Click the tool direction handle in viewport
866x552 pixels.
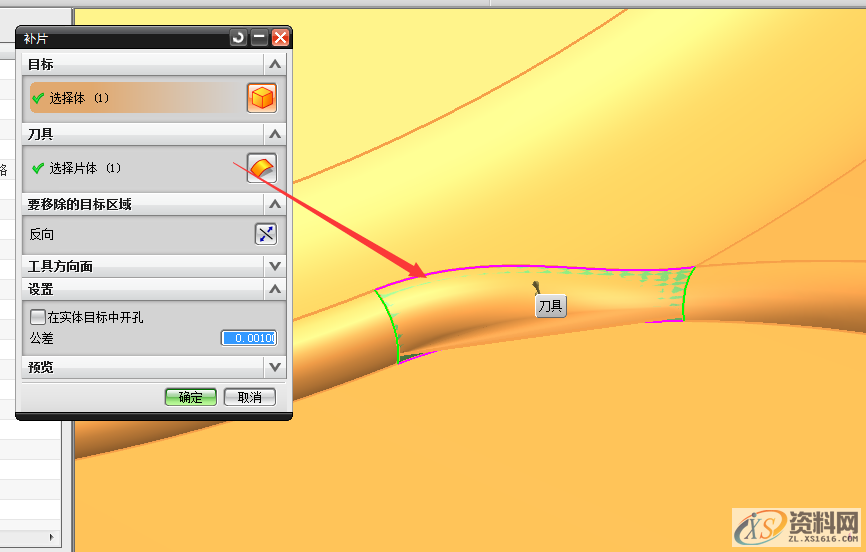point(537,286)
